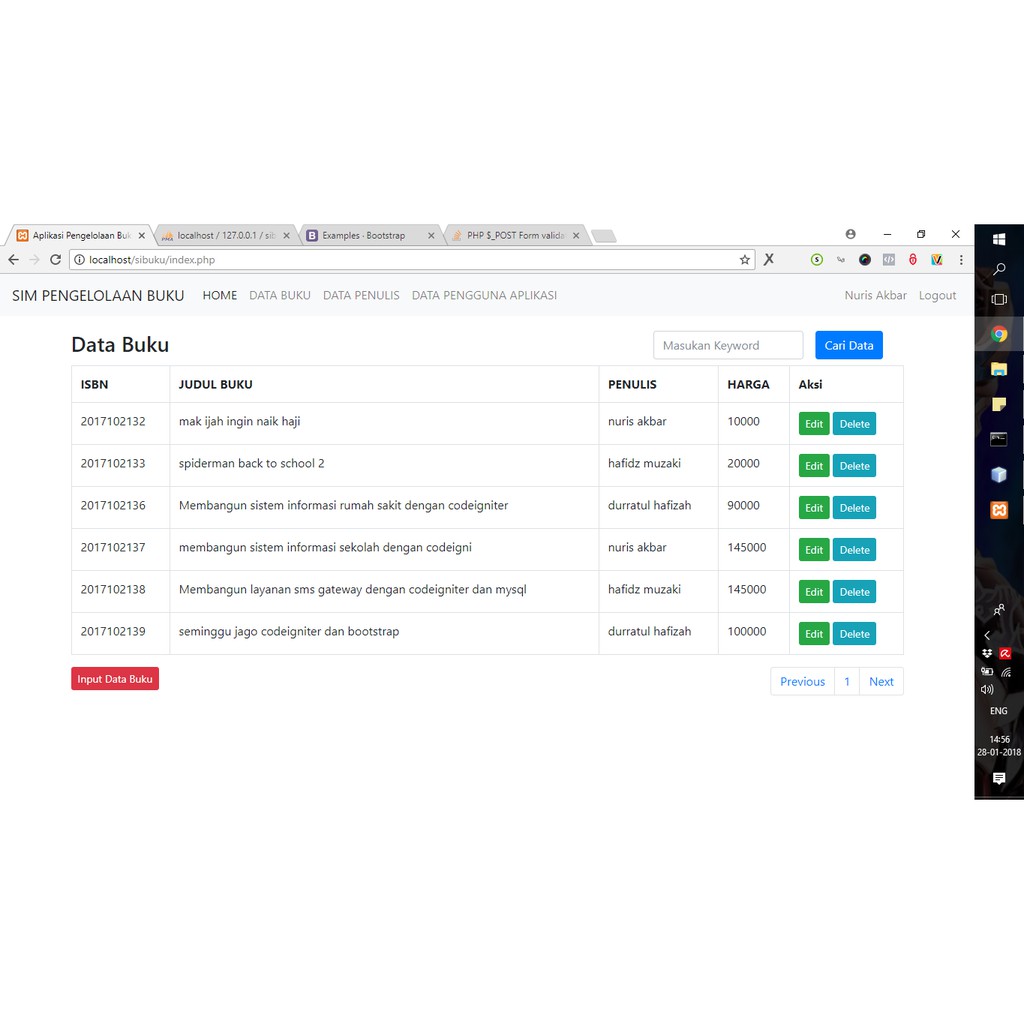Open File Explorer from the taskbar

(x=999, y=370)
